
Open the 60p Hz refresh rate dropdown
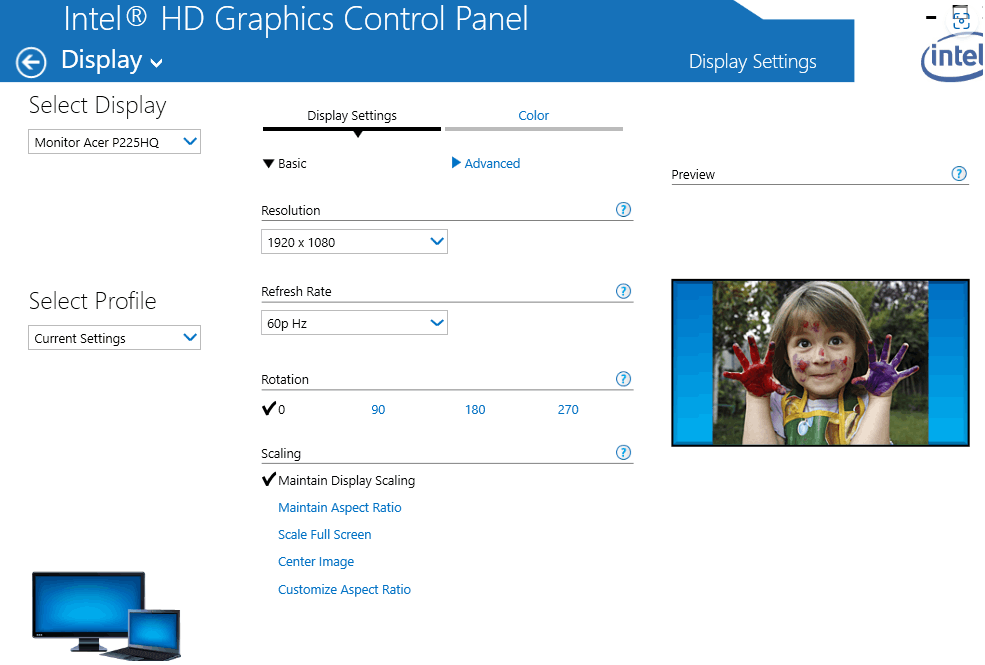(x=354, y=323)
